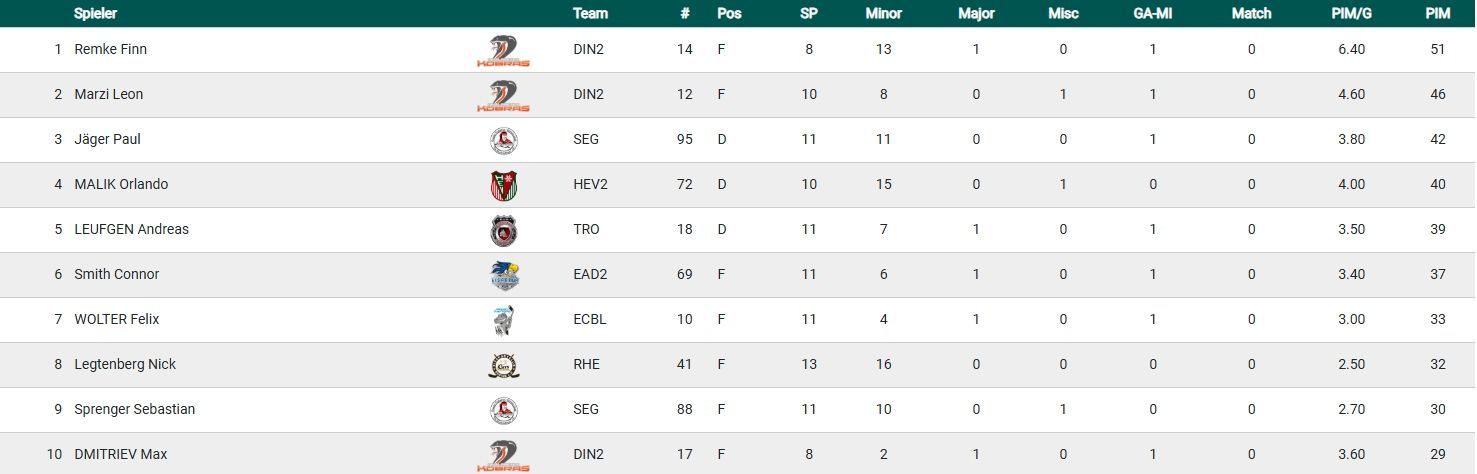The height and width of the screenshot is (474, 1477).
Task: Click the Kobras logo beside Remke Finn
Action: [503, 50]
